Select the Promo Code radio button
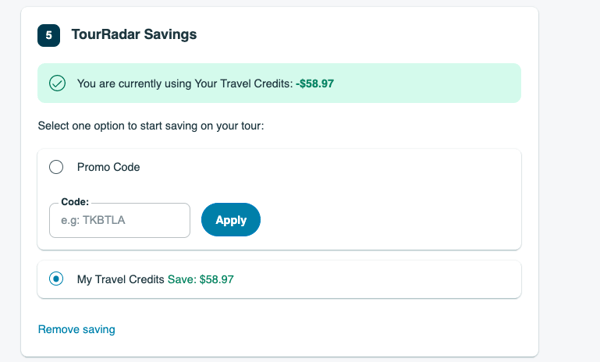Screen dimensions: 600x362 [56, 167]
